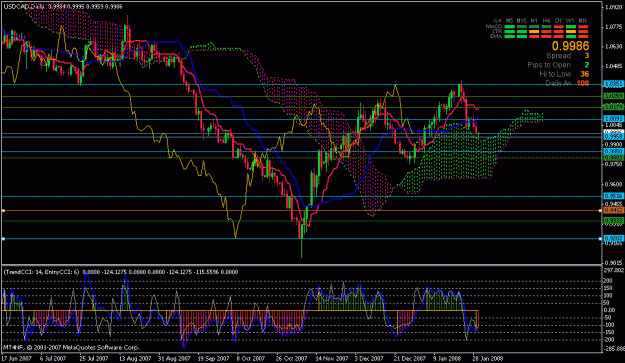Select the M5 timeframe header
The height and width of the screenshot is (363, 625).
pyautogui.click(x=509, y=21)
